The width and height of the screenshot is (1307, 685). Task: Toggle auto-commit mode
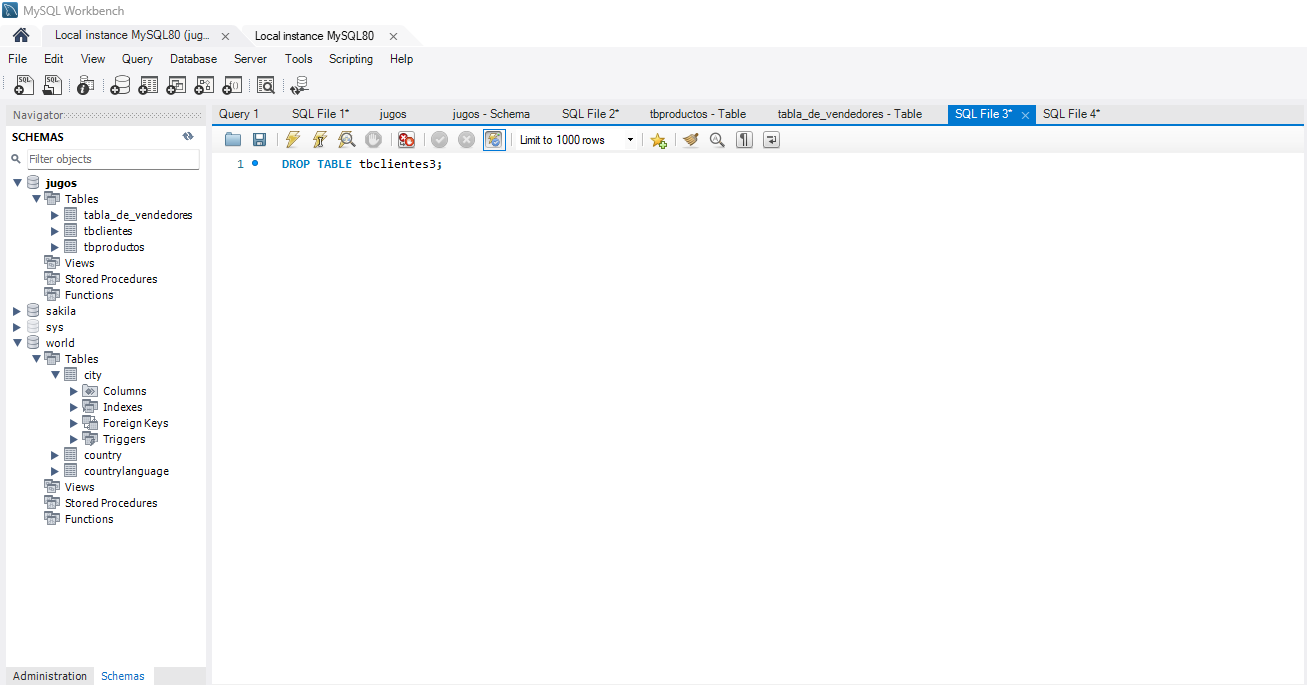[x=494, y=140]
